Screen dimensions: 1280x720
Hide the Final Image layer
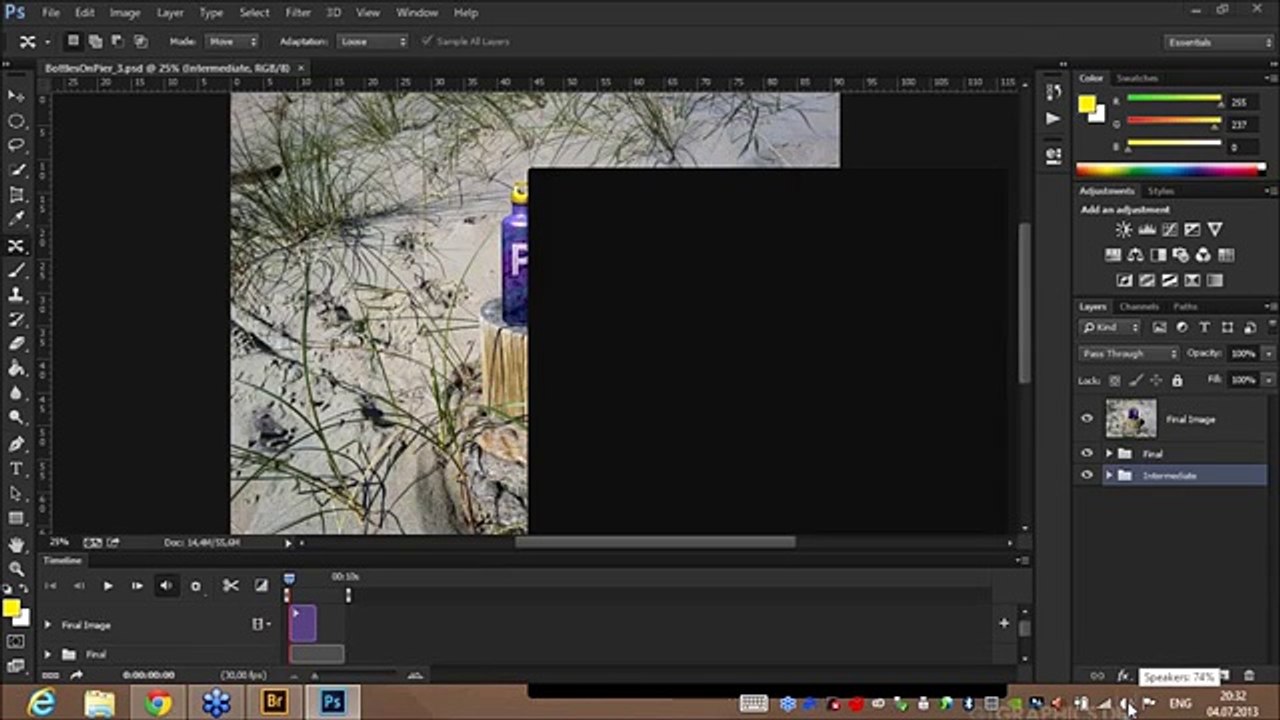(1087, 419)
